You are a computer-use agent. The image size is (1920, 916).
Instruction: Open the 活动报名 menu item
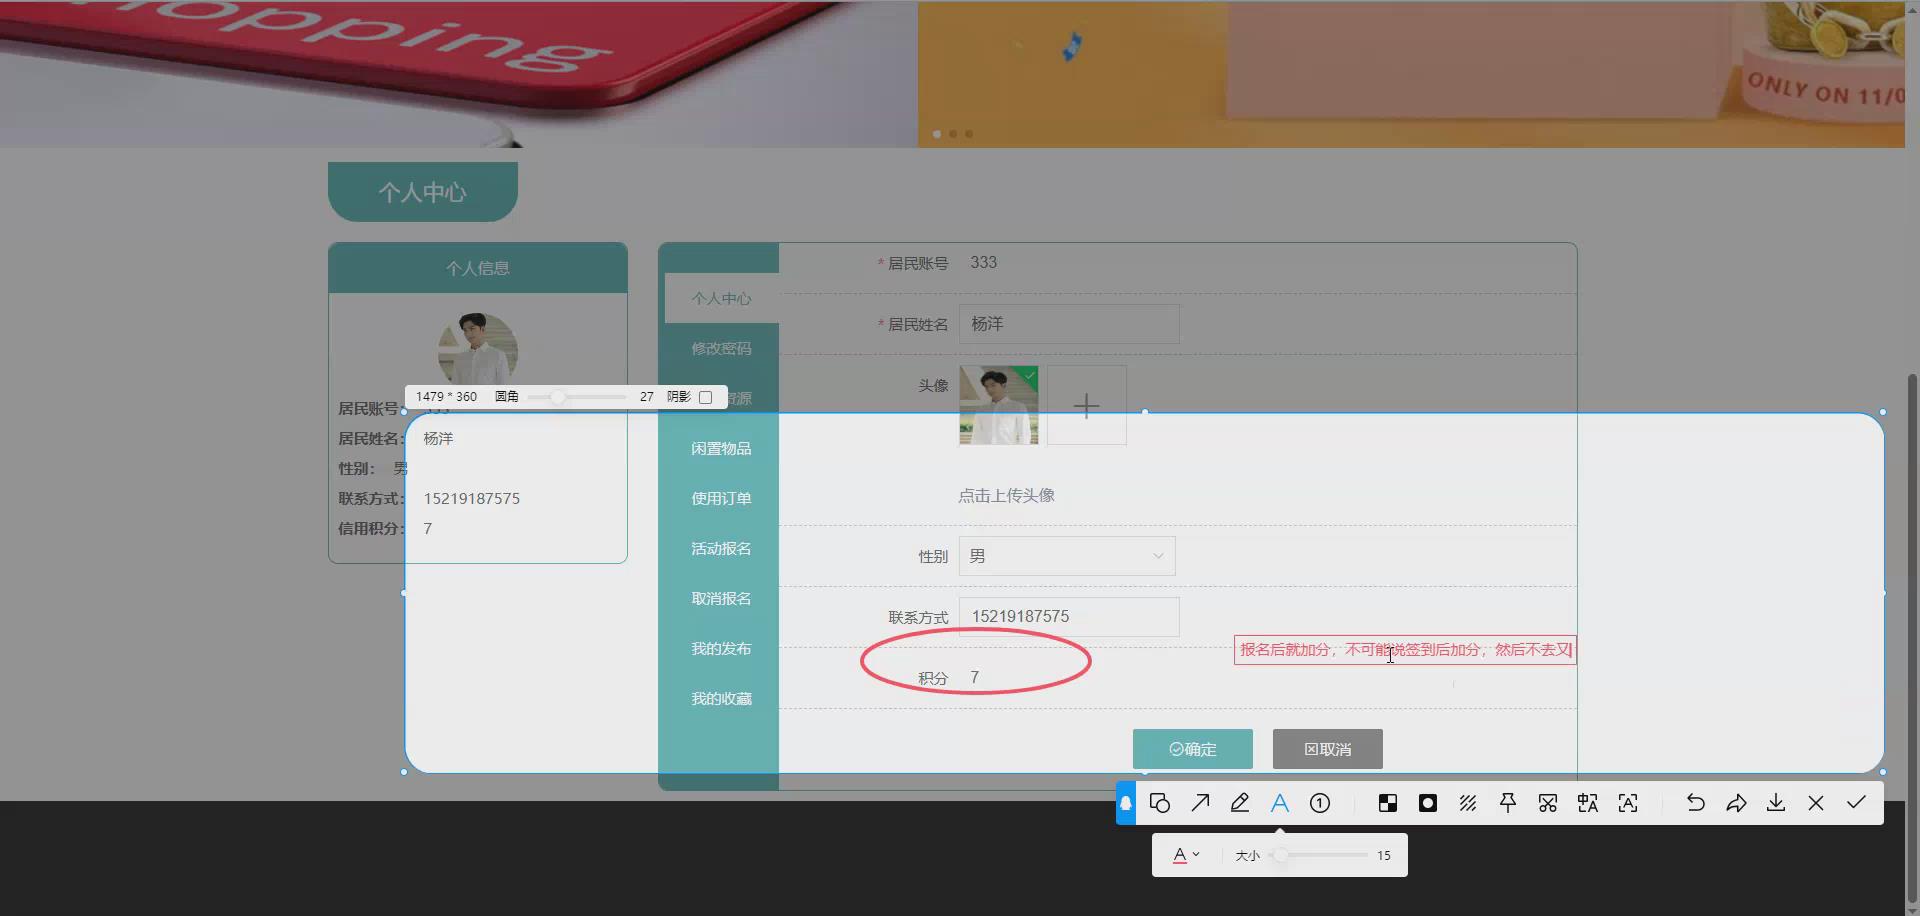pyautogui.click(x=721, y=548)
